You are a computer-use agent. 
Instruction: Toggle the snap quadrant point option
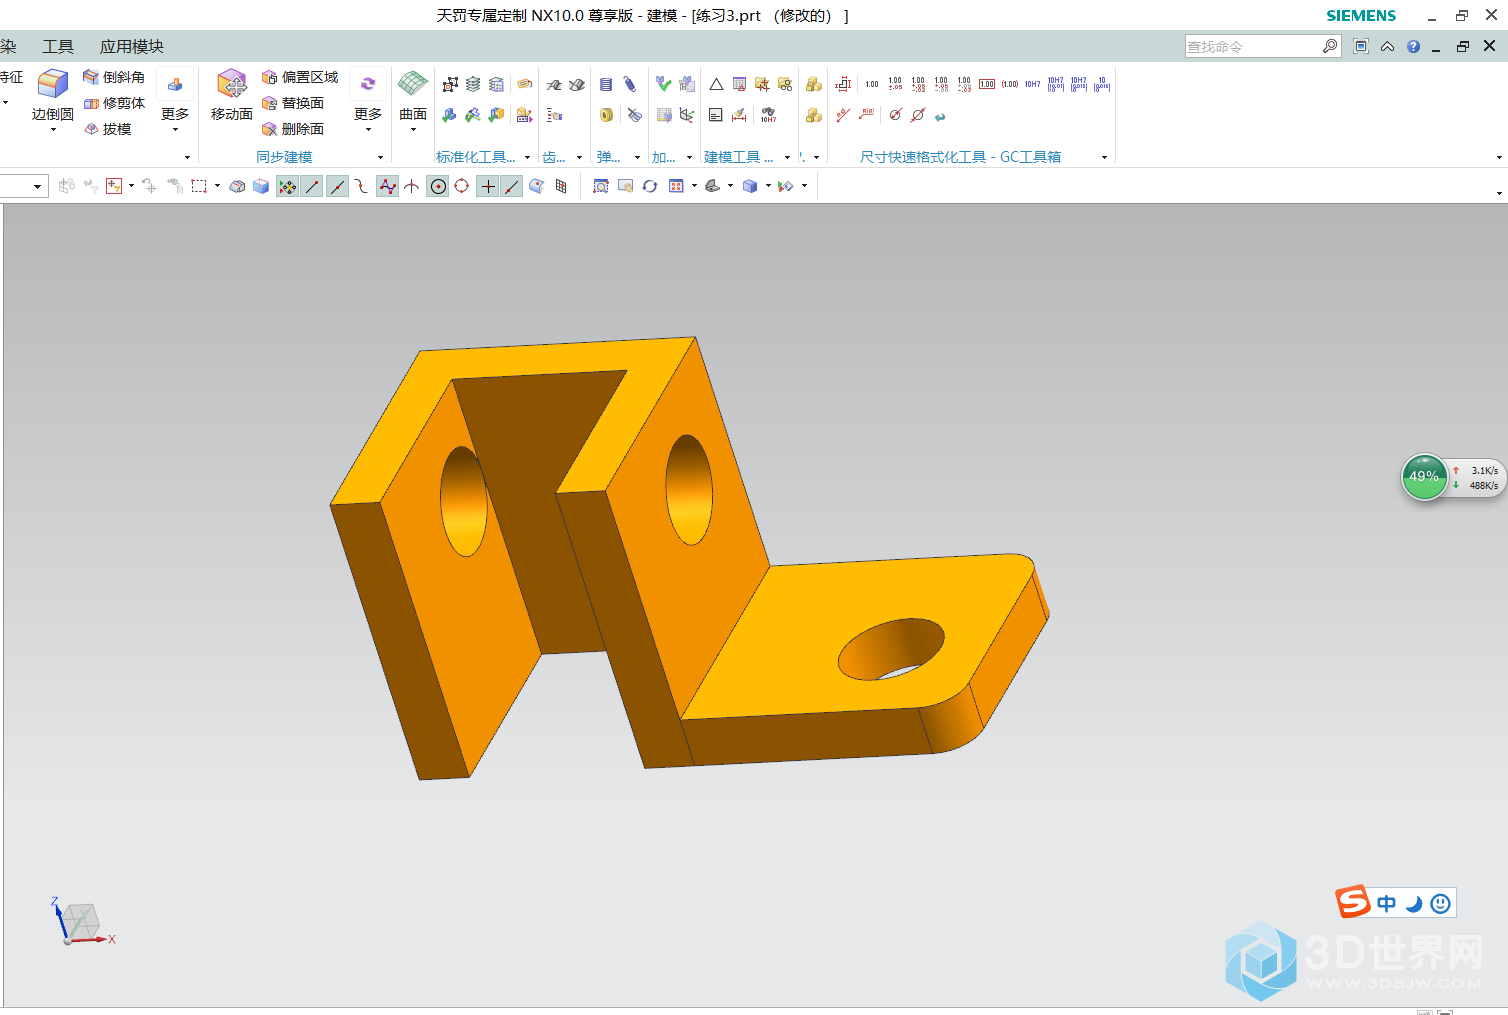pyautogui.click(x=462, y=186)
